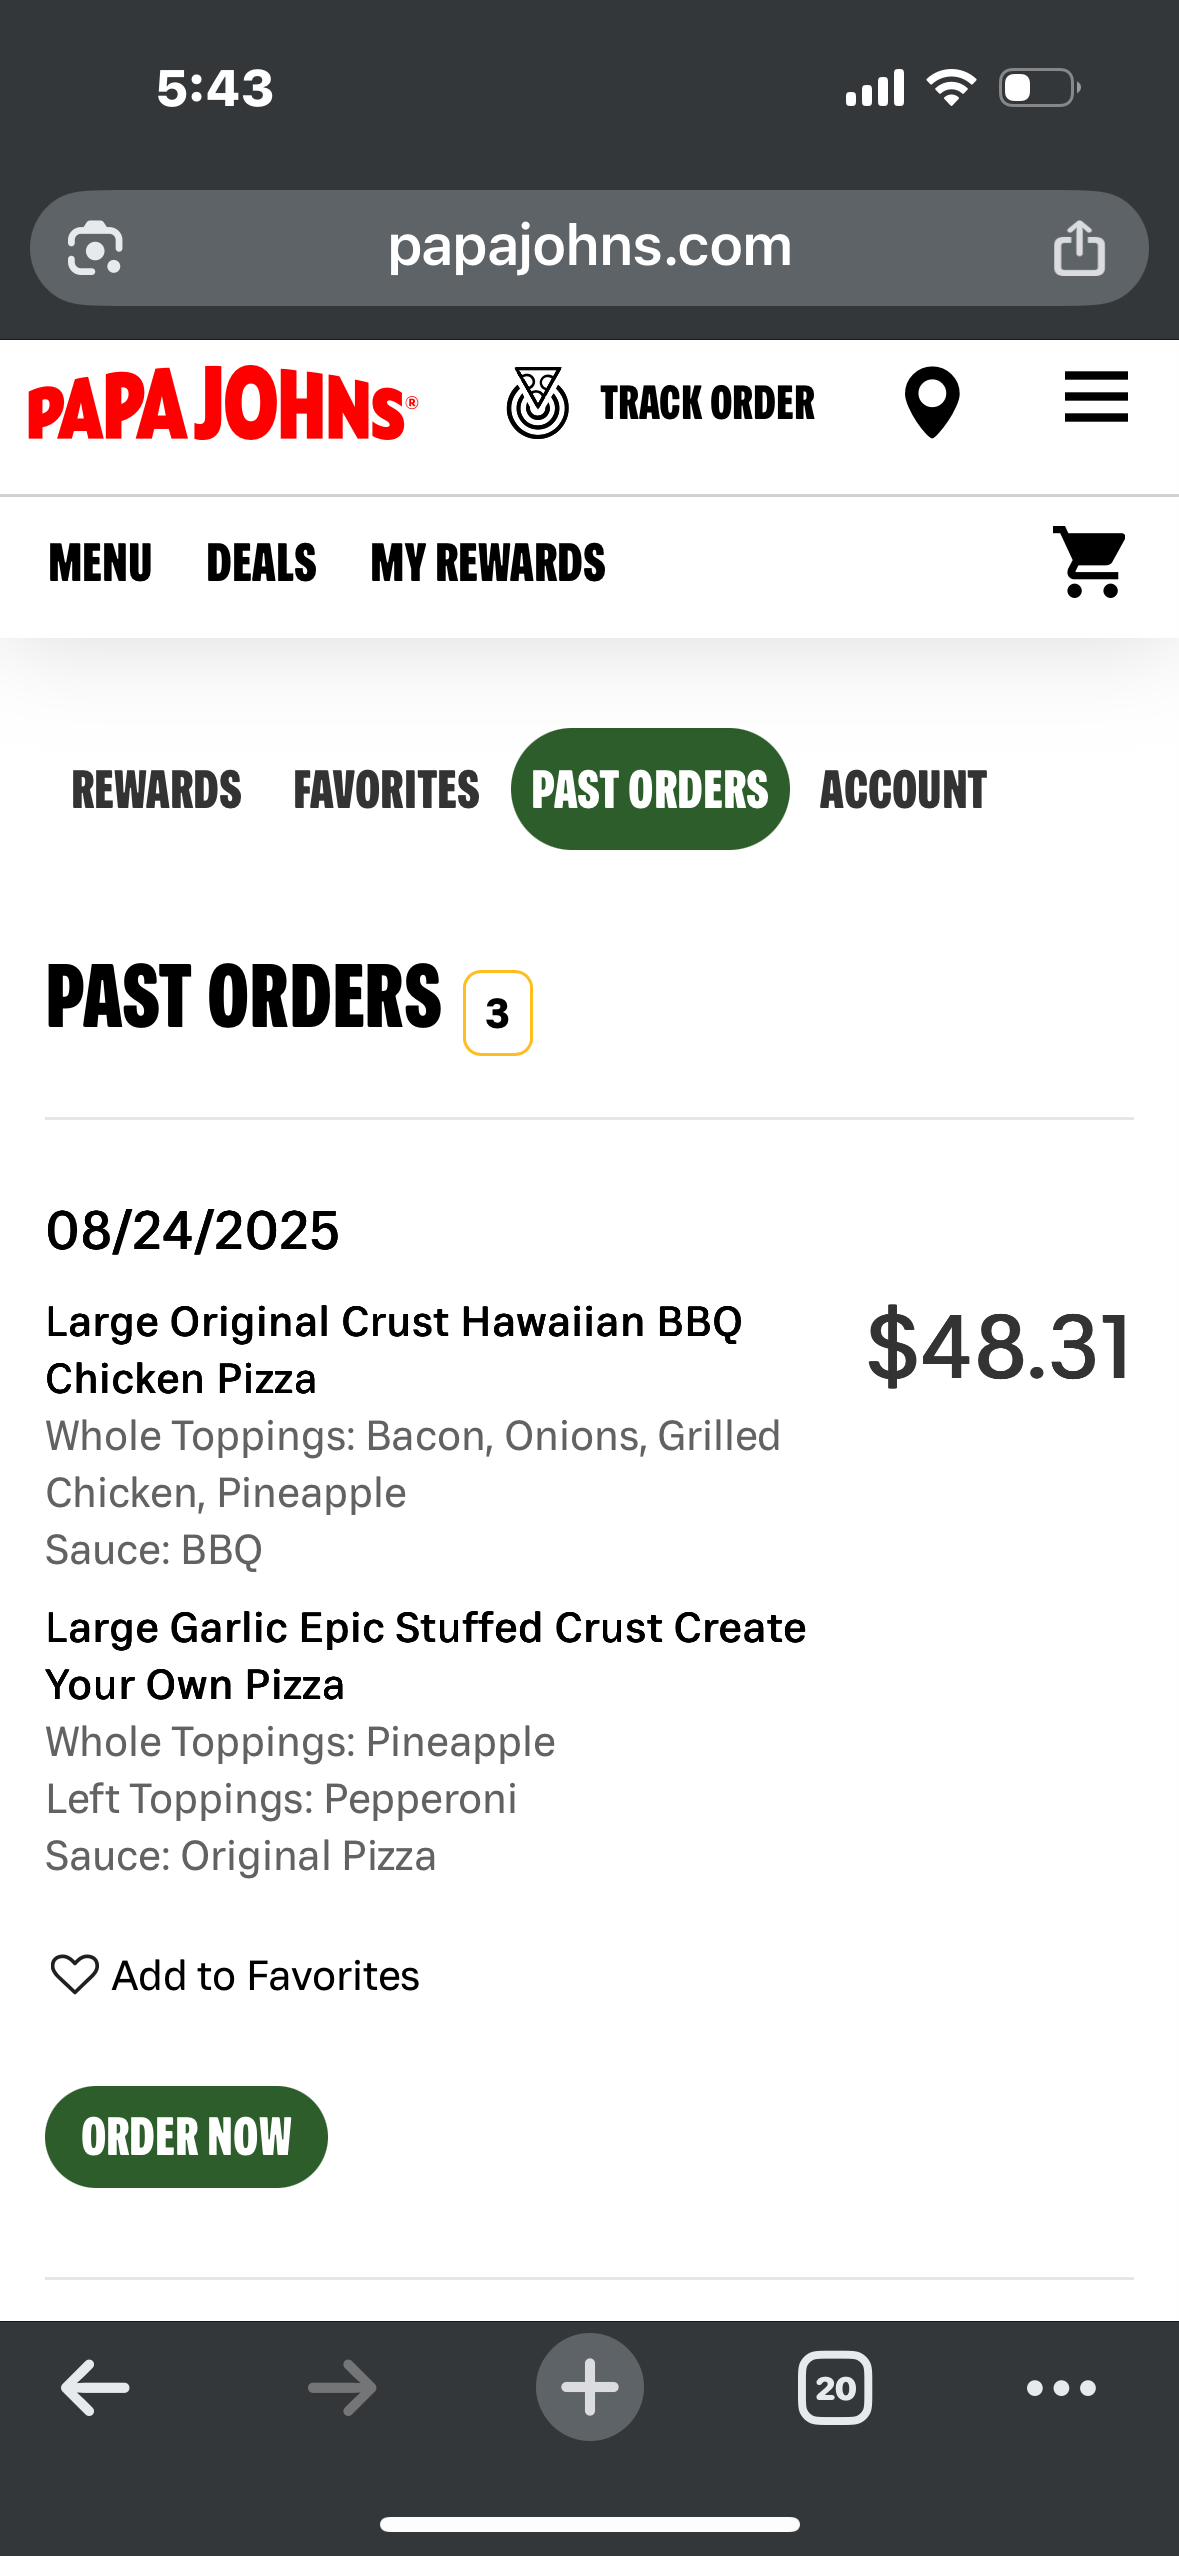Tap the papajohns.com address bar
Image resolution: width=1179 pixels, height=2556 pixels.
pos(589,247)
